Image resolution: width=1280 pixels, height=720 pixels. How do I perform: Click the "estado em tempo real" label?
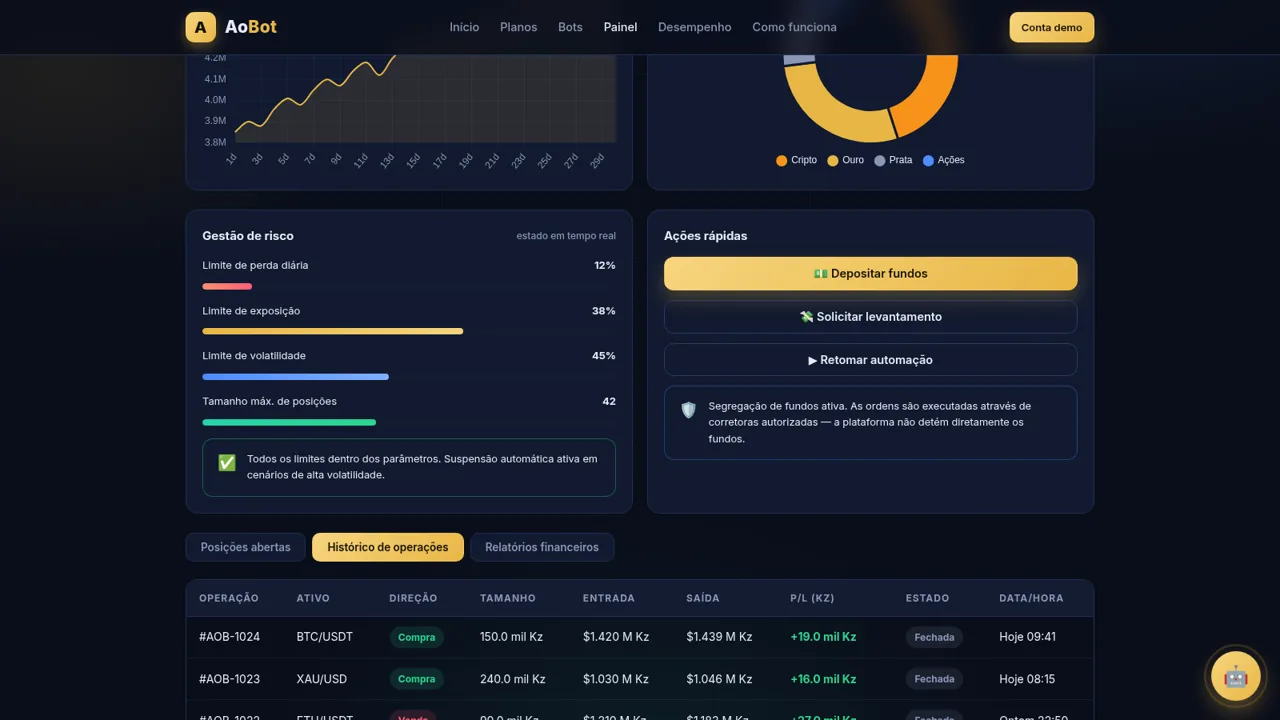point(566,236)
